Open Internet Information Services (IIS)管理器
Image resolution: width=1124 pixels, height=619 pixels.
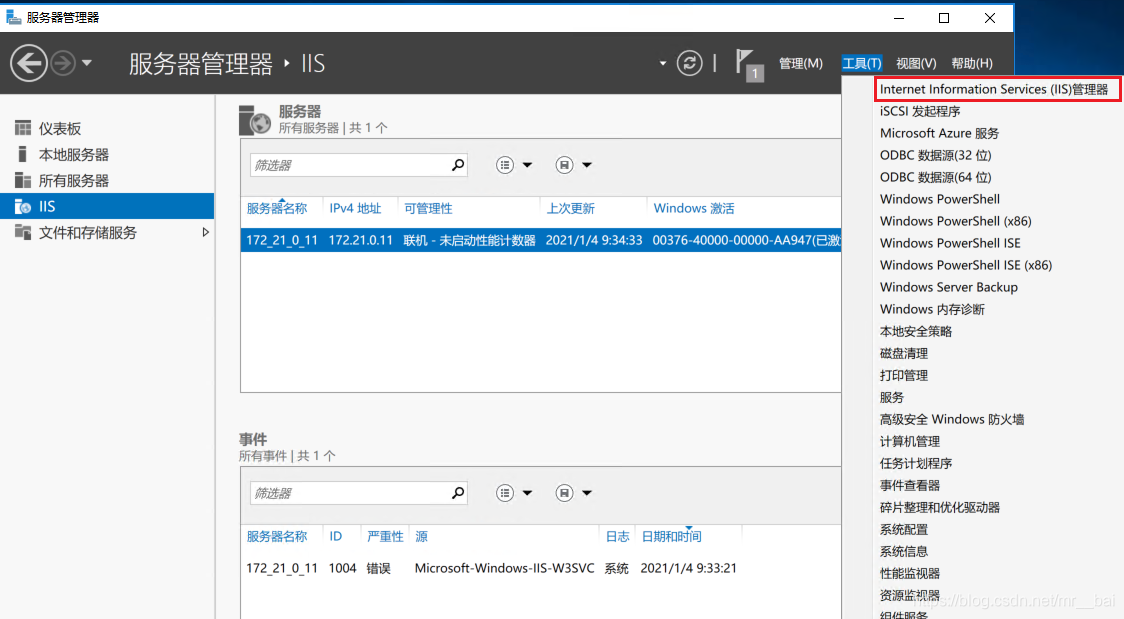[994, 89]
